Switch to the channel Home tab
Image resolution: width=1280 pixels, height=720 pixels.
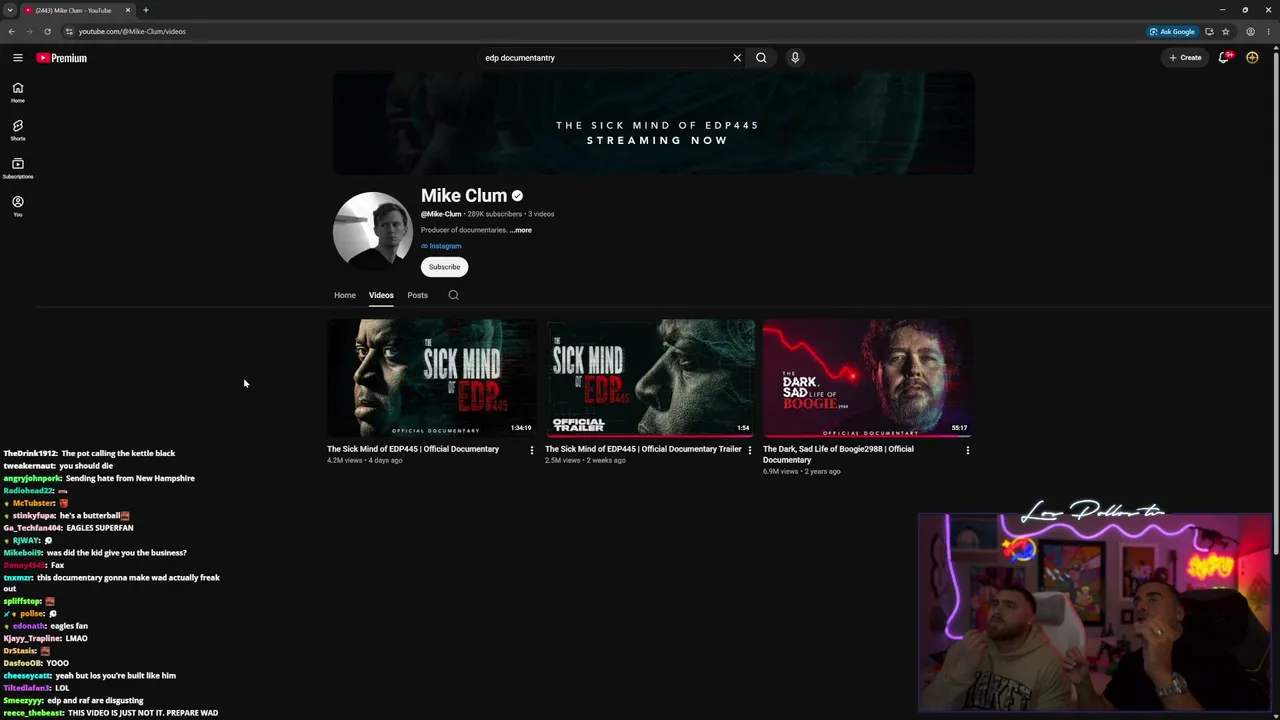click(x=344, y=295)
